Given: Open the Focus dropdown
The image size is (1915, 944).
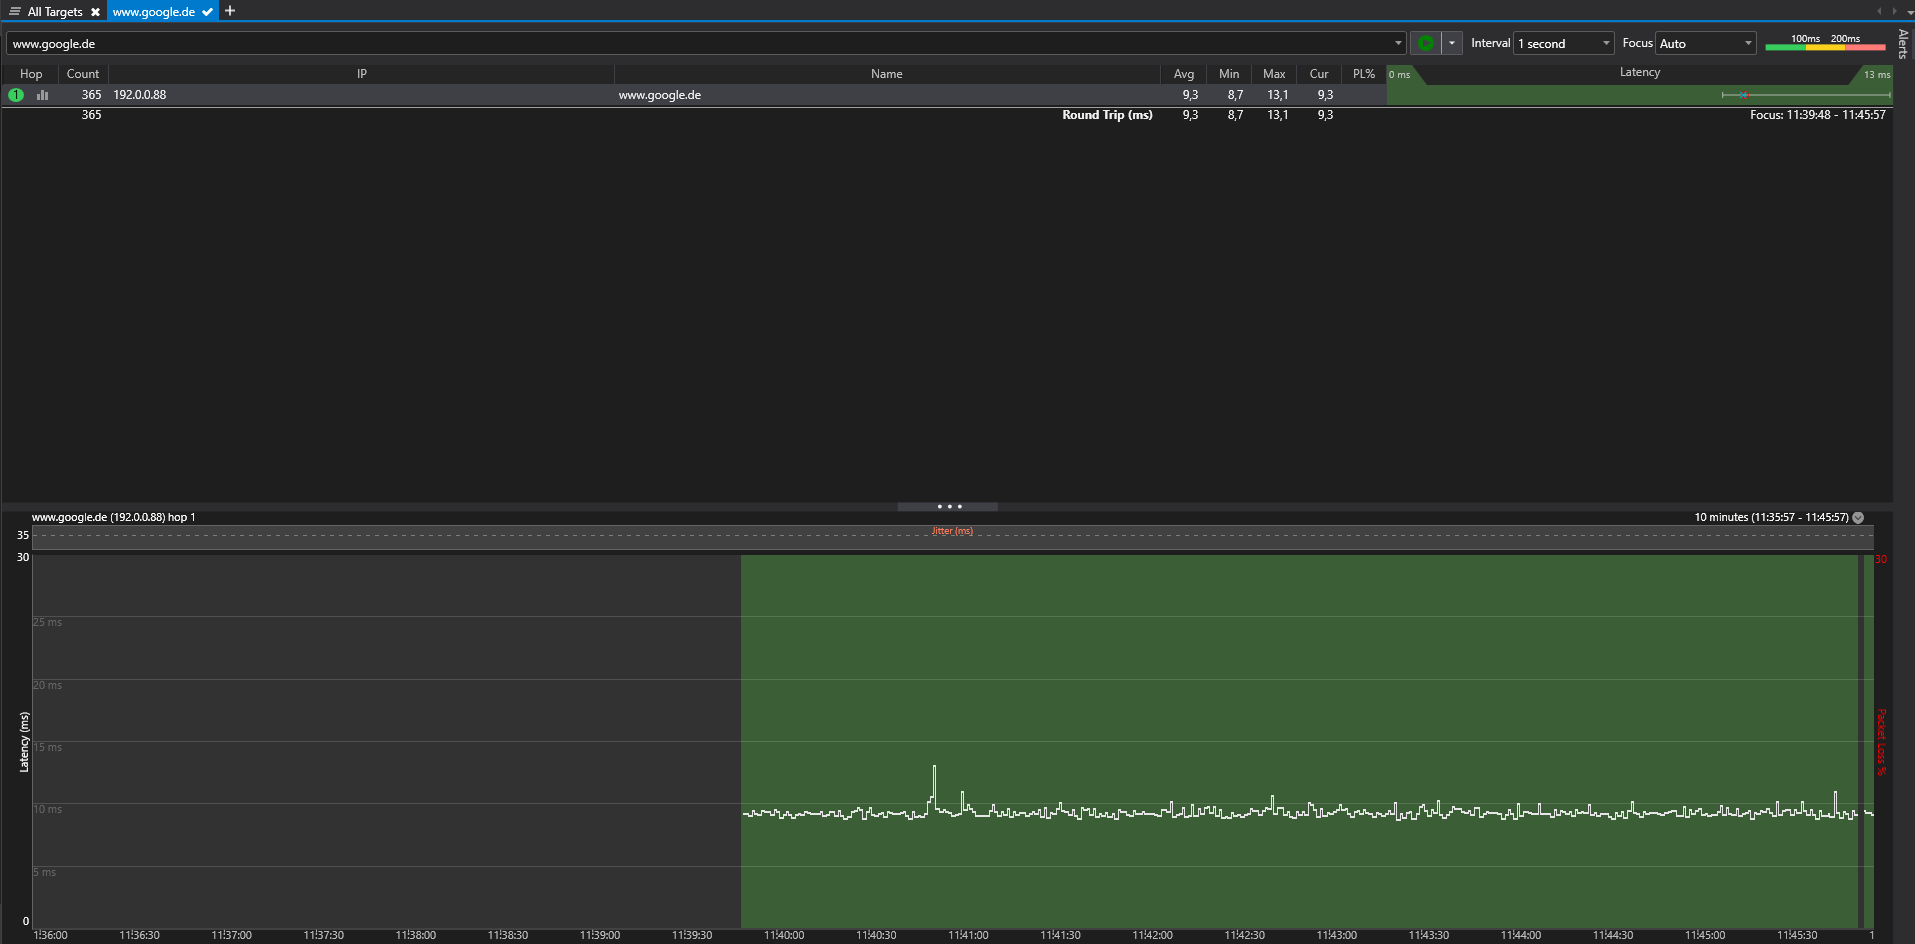Looking at the screenshot, I should coord(1706,44).
